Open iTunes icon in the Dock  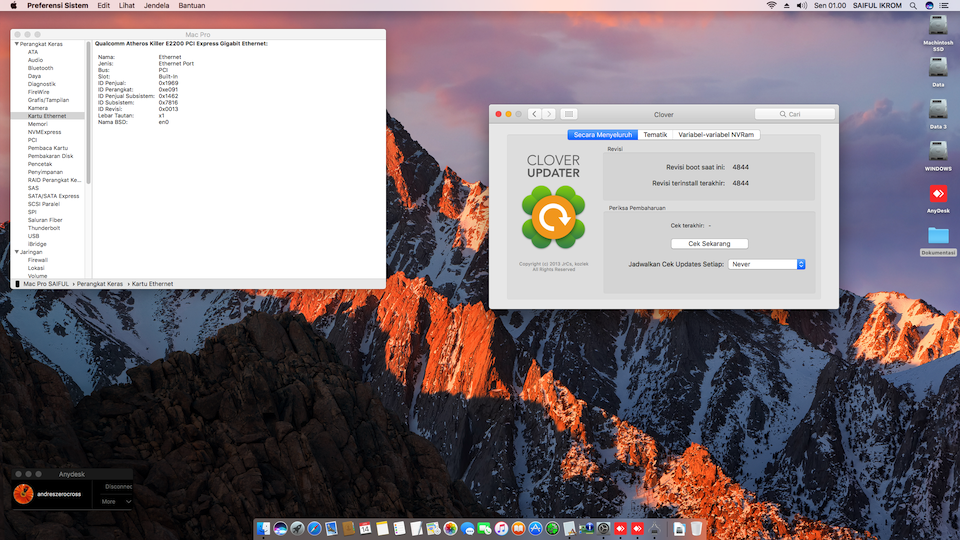coord(501,528)
